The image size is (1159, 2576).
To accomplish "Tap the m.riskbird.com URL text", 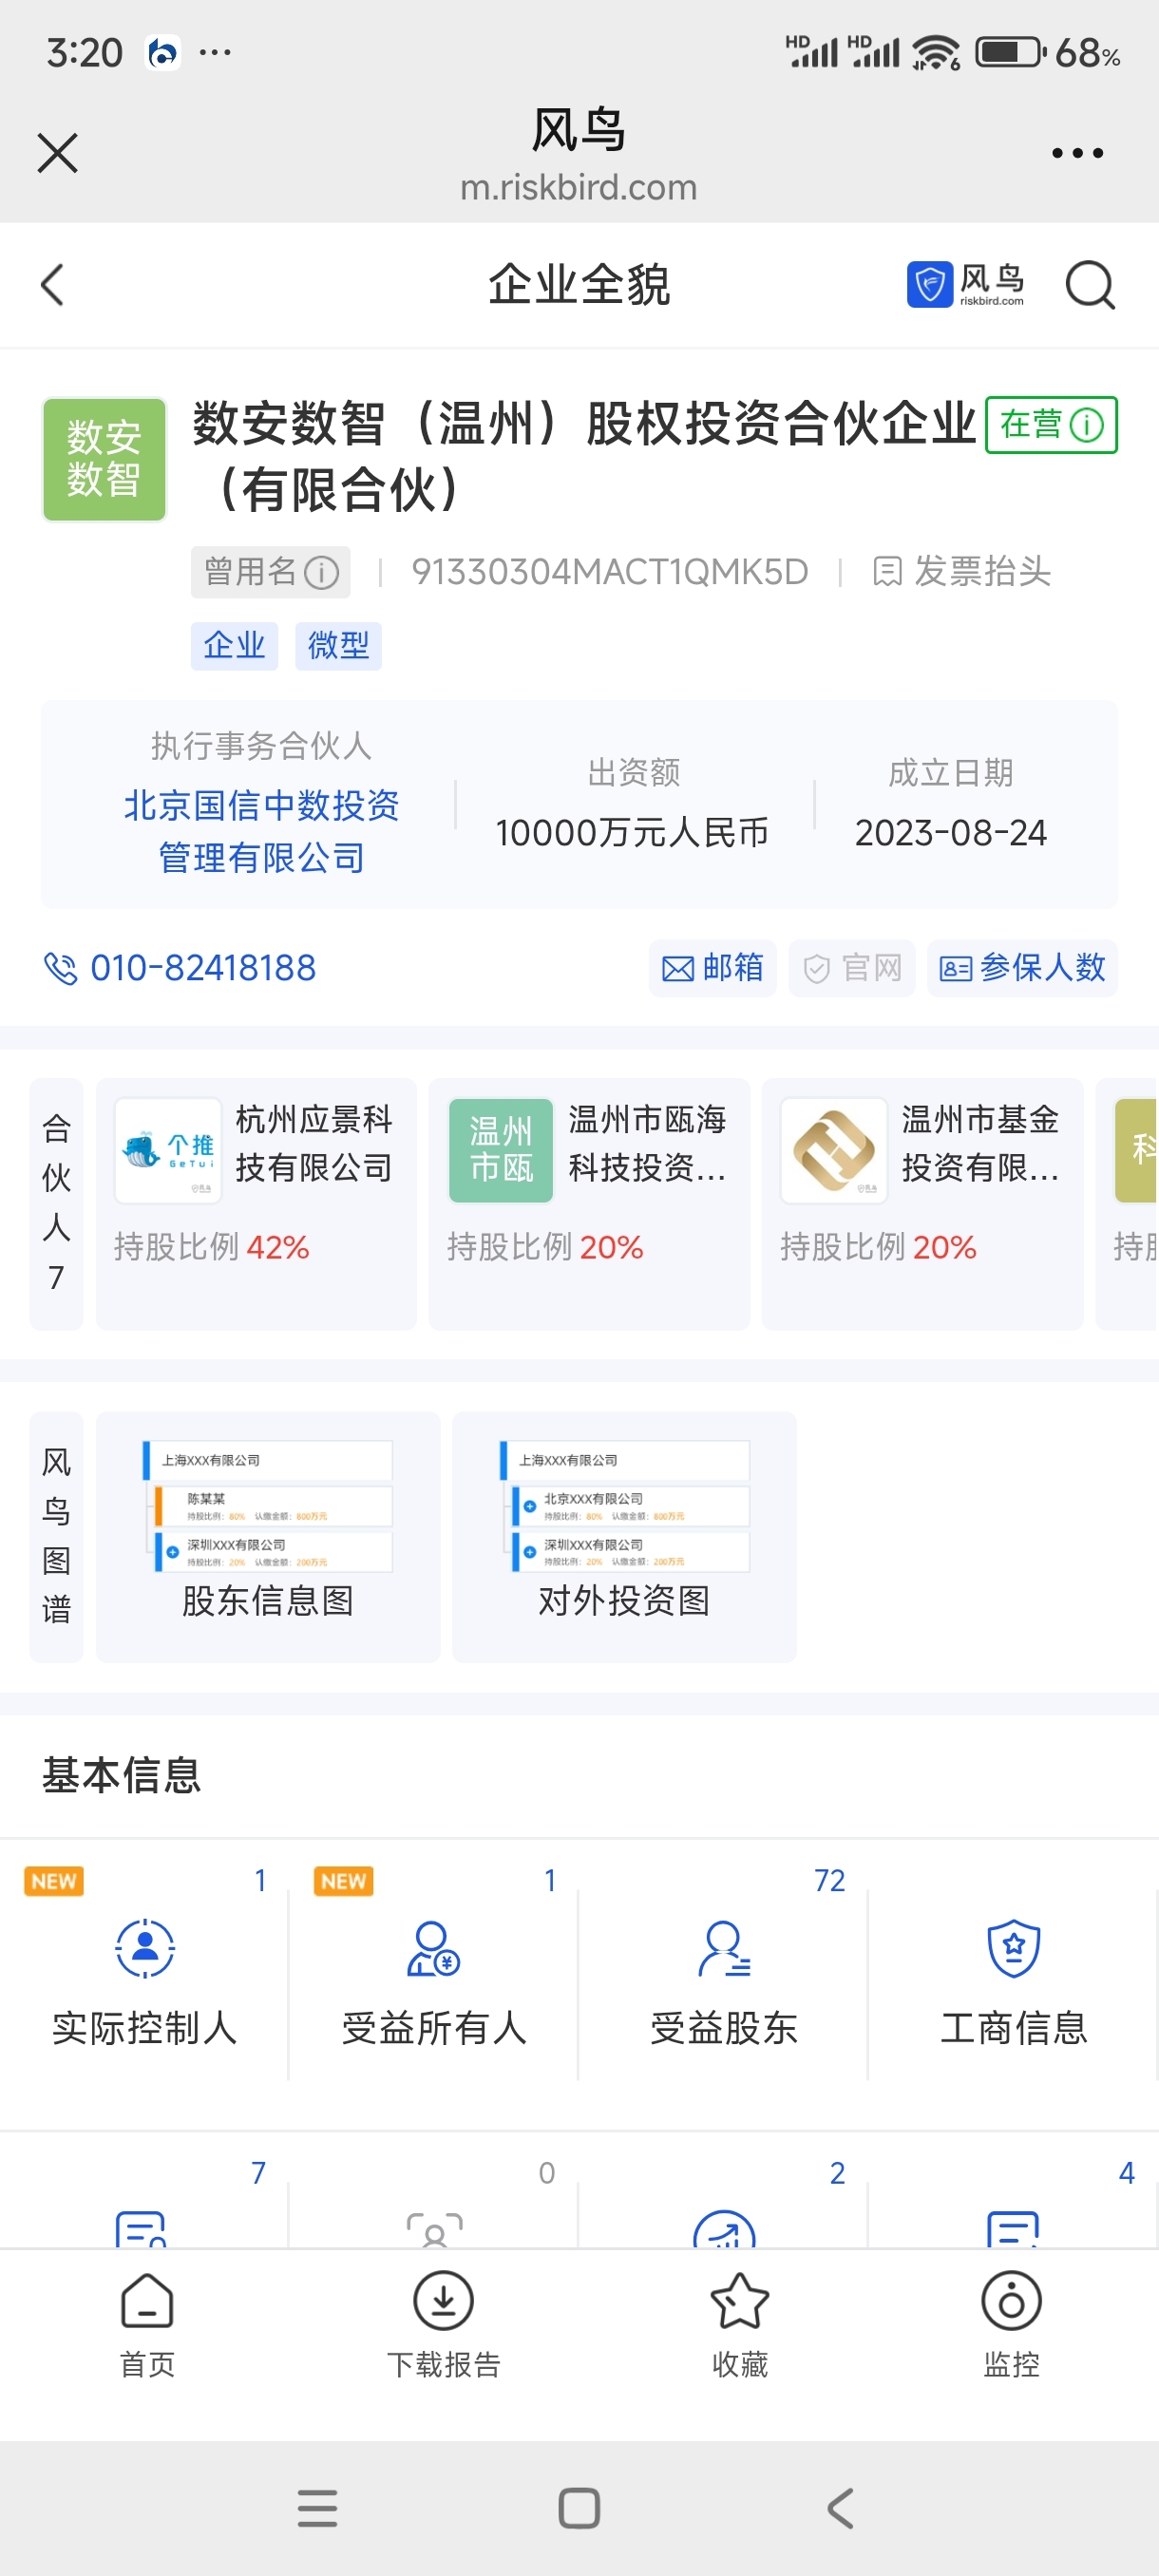I will tap(579, 187).
